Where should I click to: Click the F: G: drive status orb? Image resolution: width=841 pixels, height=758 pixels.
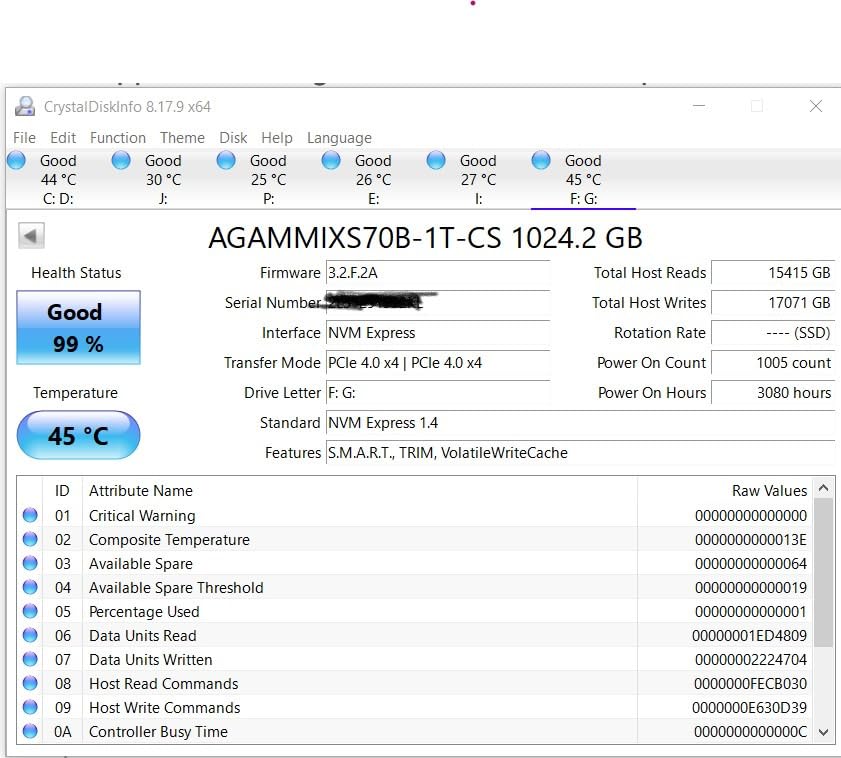coord(541,160)
